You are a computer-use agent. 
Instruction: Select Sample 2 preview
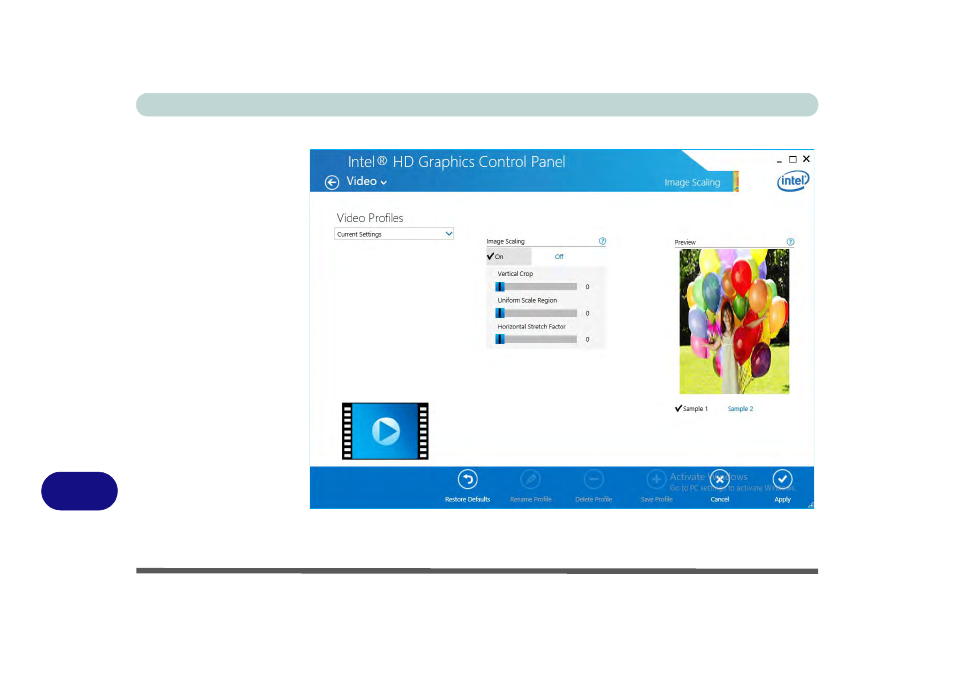pyautogui.click(x=740, y=409)
